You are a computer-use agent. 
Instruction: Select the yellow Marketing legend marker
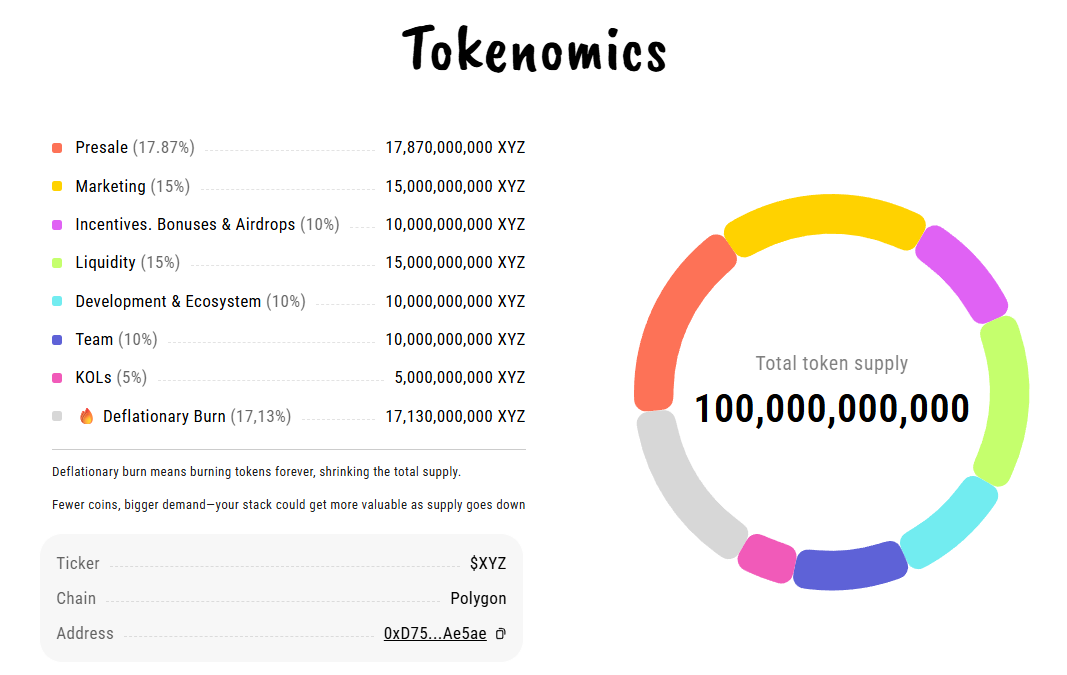(56, 186)
